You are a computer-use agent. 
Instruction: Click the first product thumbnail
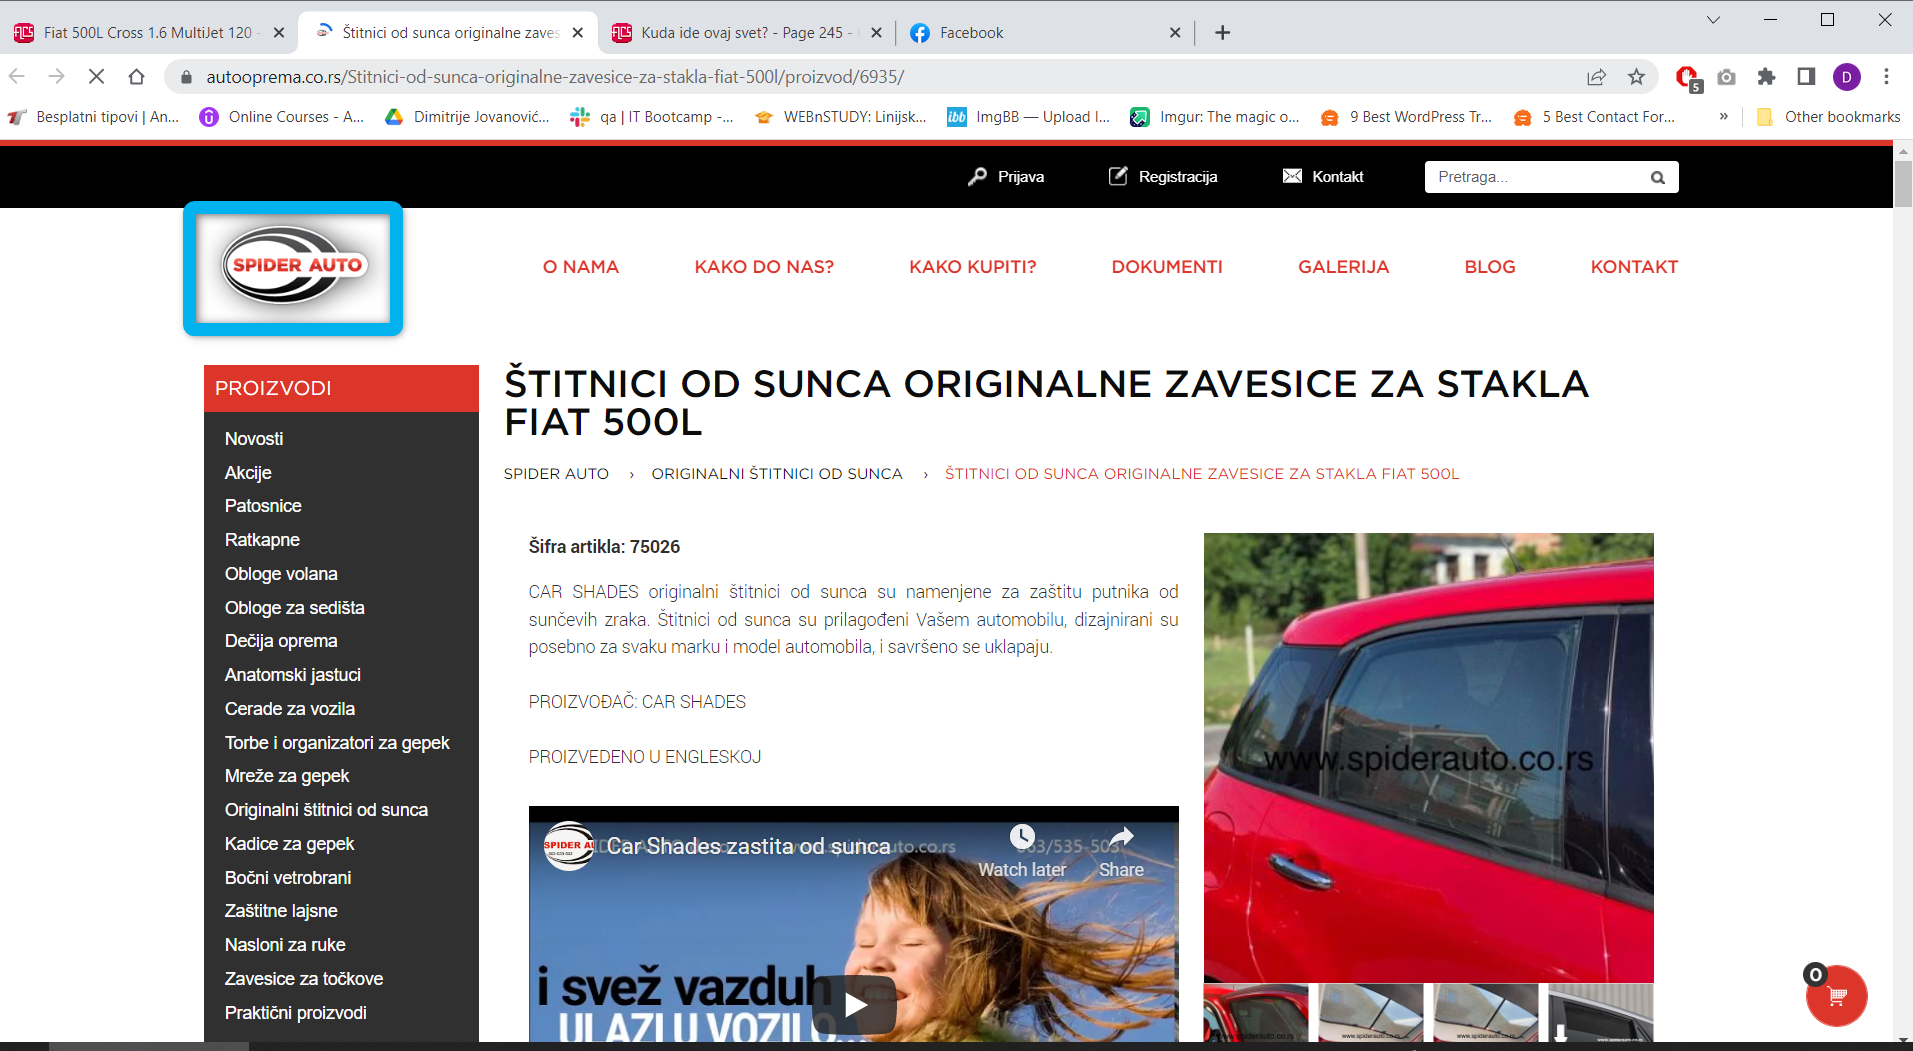coord(1256,1013)
